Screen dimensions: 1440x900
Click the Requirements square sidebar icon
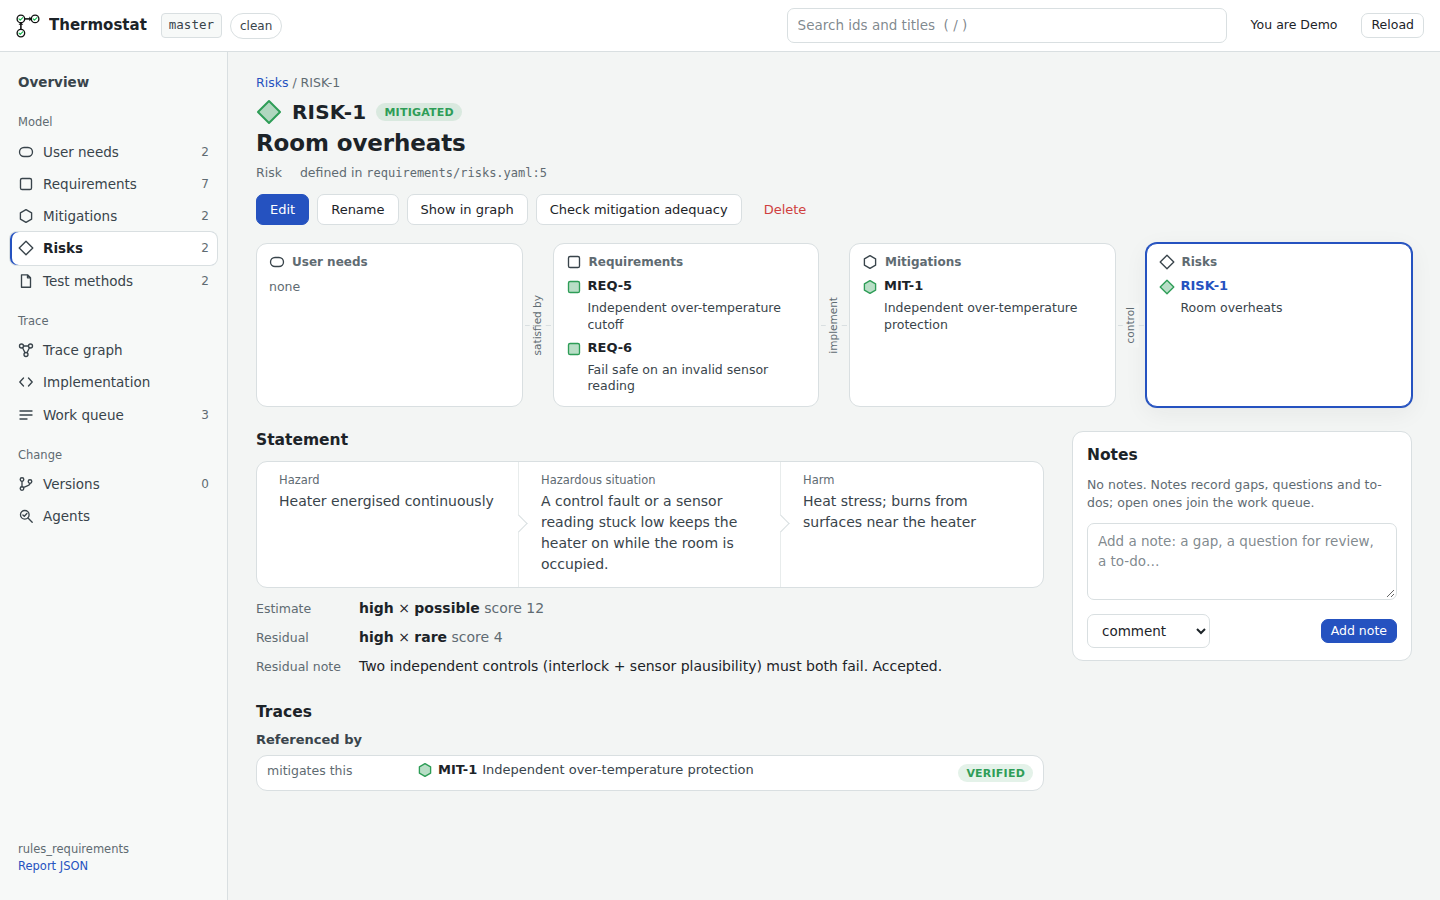click(x=26, y=184)
